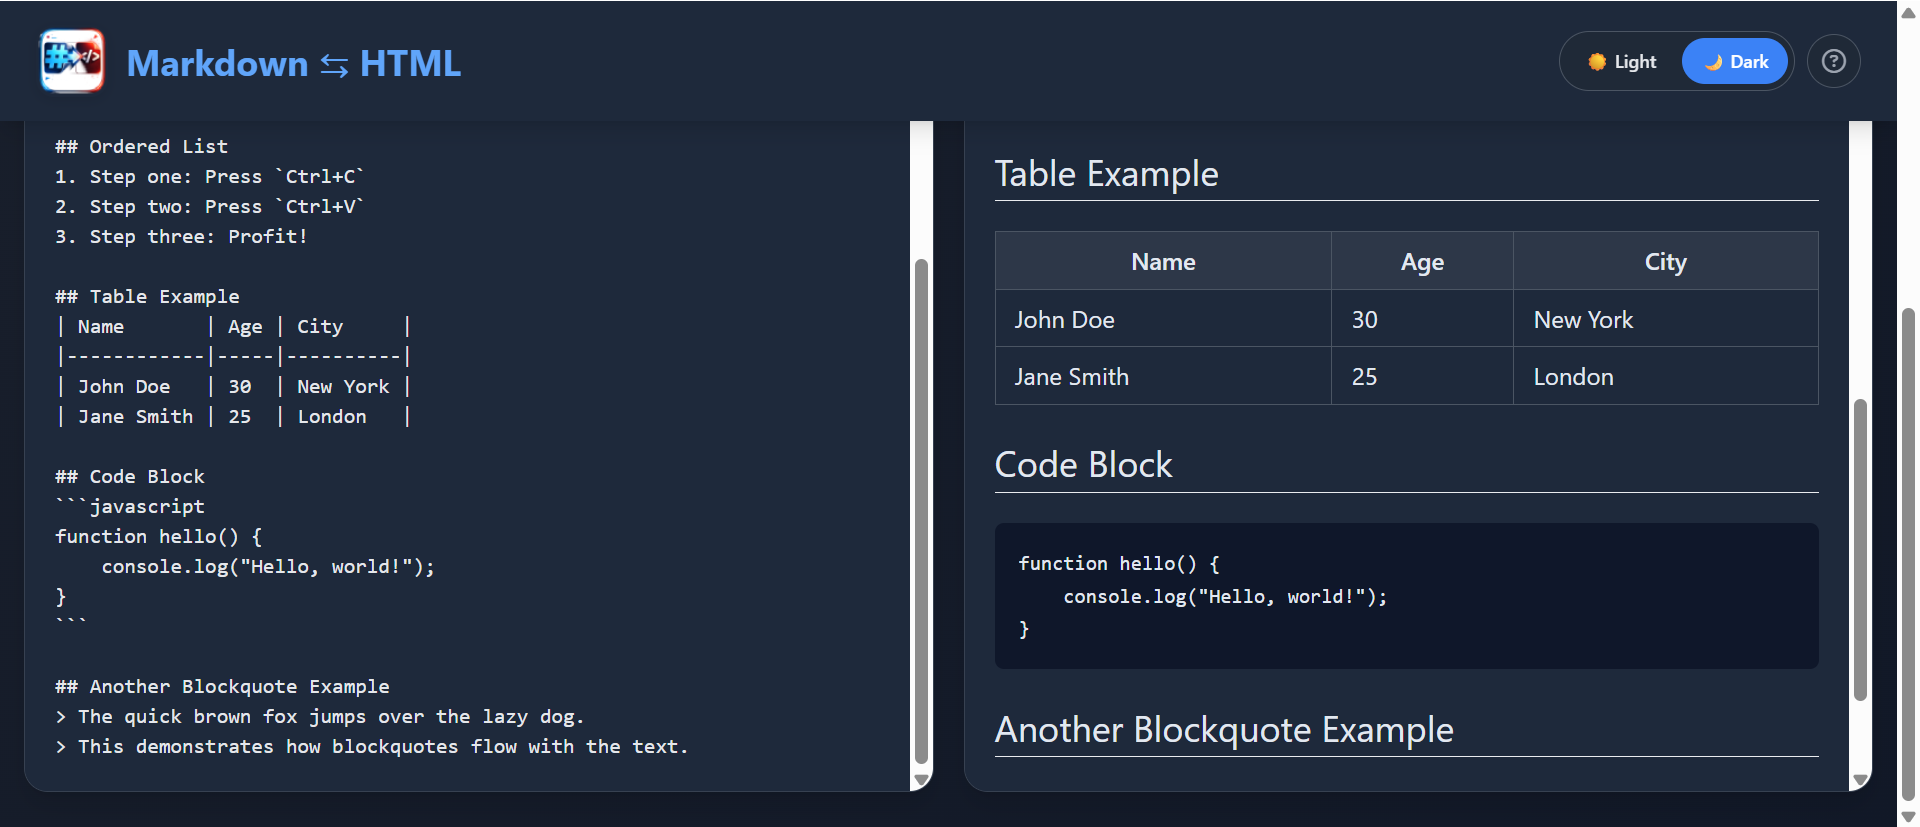Click the '## Table Example' editor line
Viewport: 1920px width, 827px height.
click(x=147, y=296)
